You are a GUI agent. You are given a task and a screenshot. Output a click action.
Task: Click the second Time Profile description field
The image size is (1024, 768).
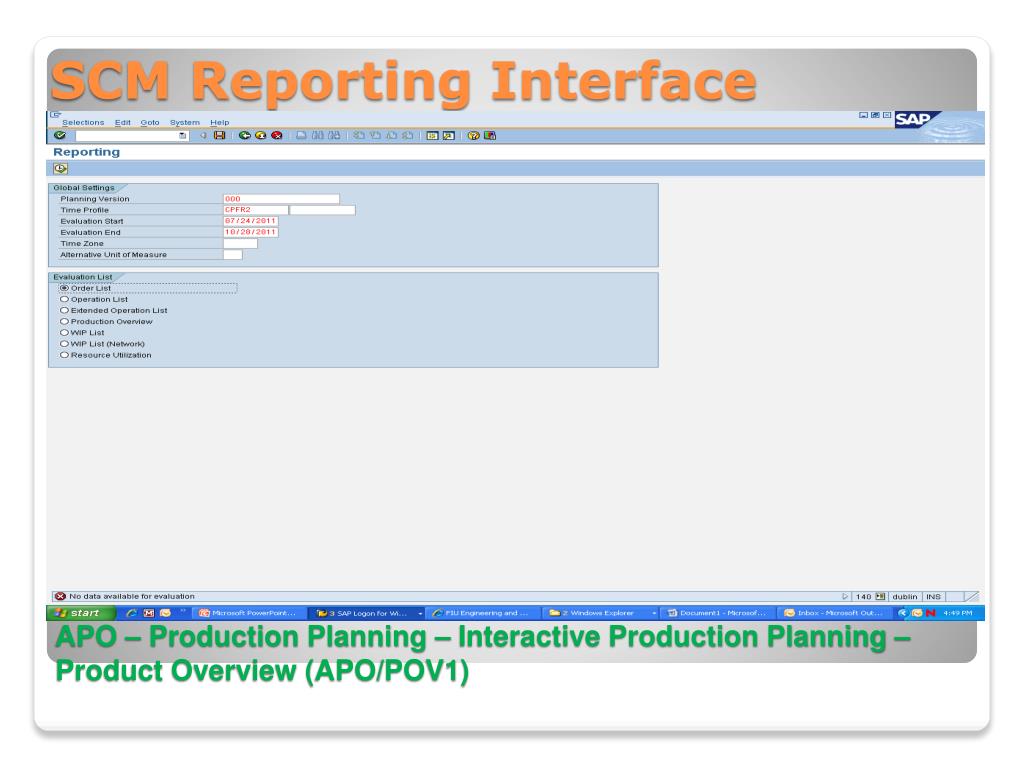click(x=323, y=210)
